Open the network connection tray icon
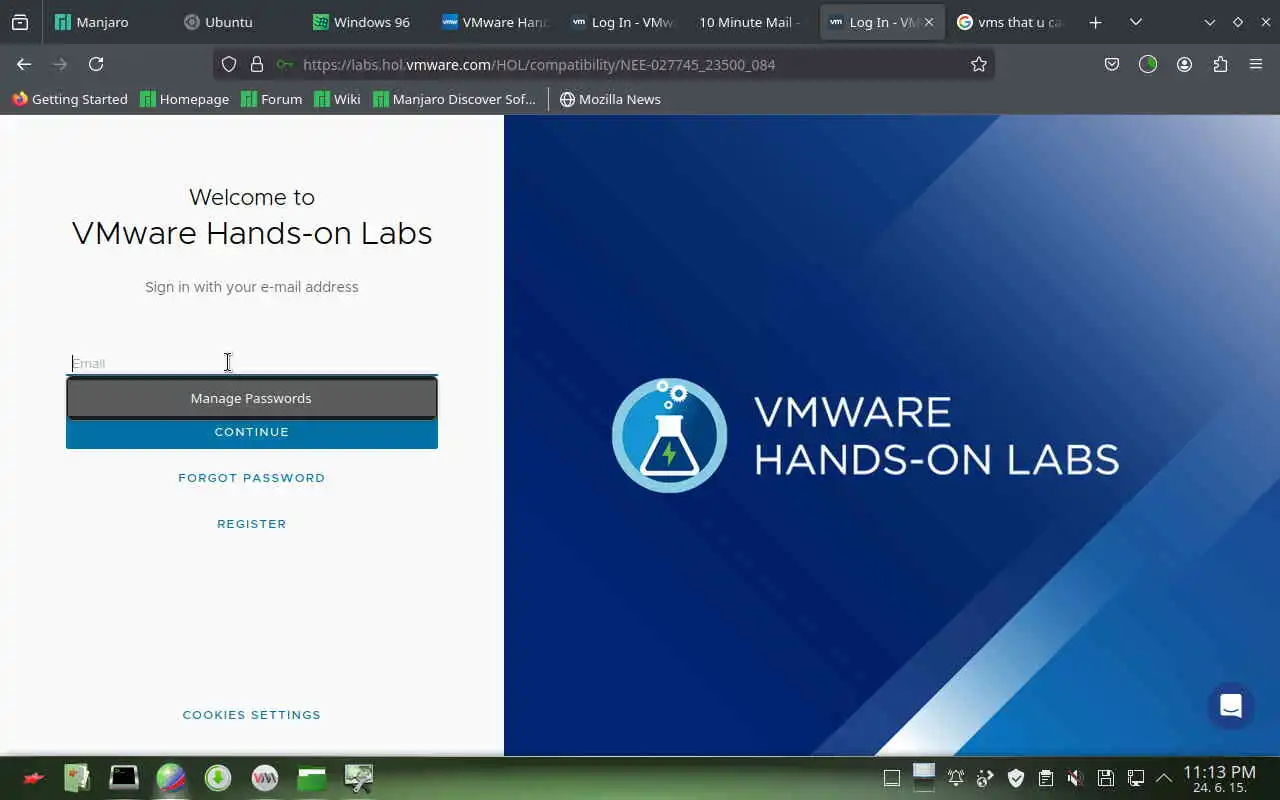 click(1136, 778)
